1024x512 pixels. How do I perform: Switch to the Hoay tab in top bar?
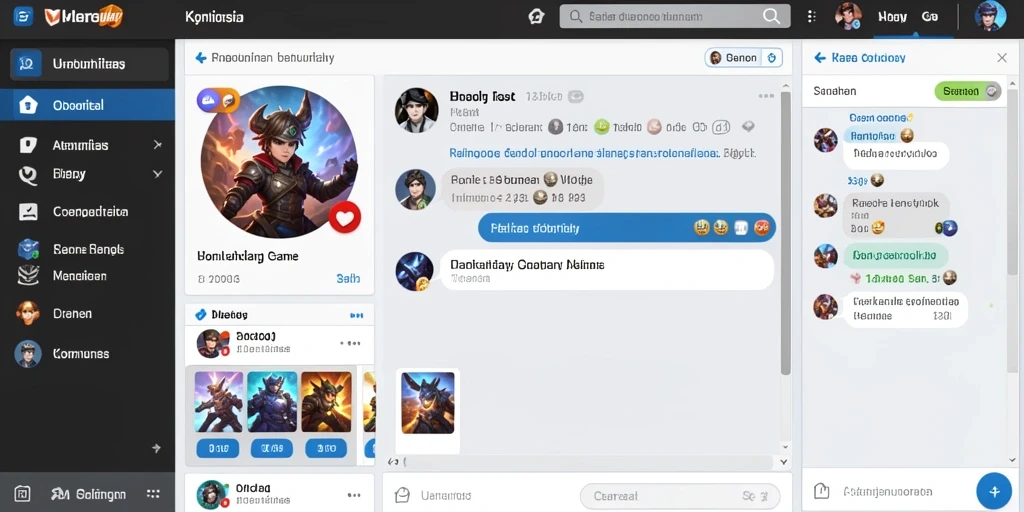pyautogui.click(x=892, y=17)
